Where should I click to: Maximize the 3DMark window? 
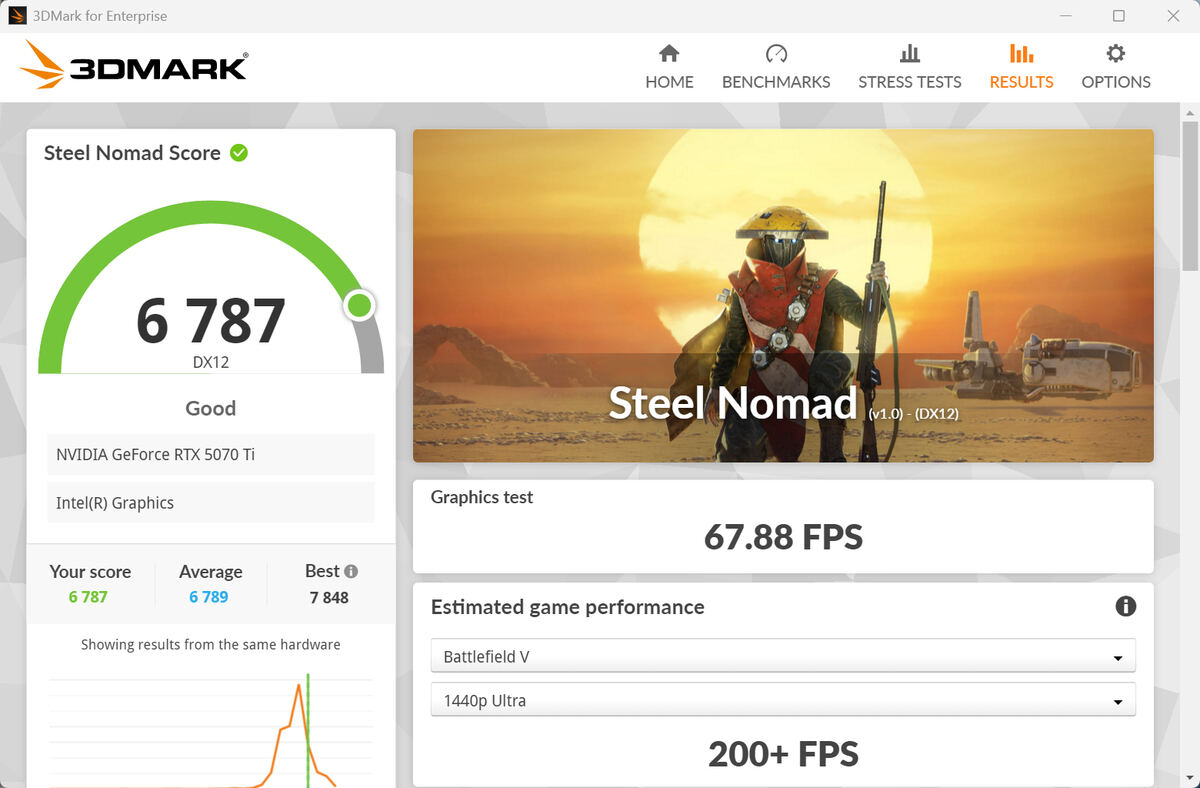coord(1119,16)
